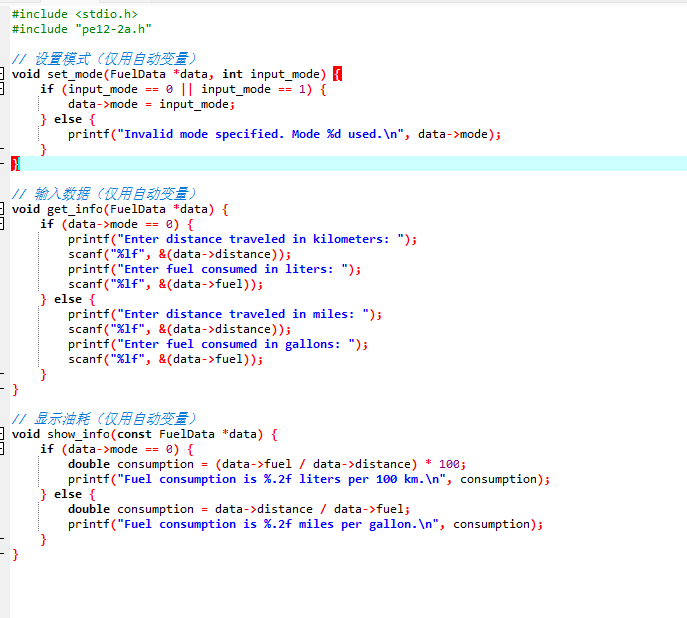Viewport: 687px width, 618px height.
Task: Click the #include <stdio.h> line
Action: coord(74,14)
